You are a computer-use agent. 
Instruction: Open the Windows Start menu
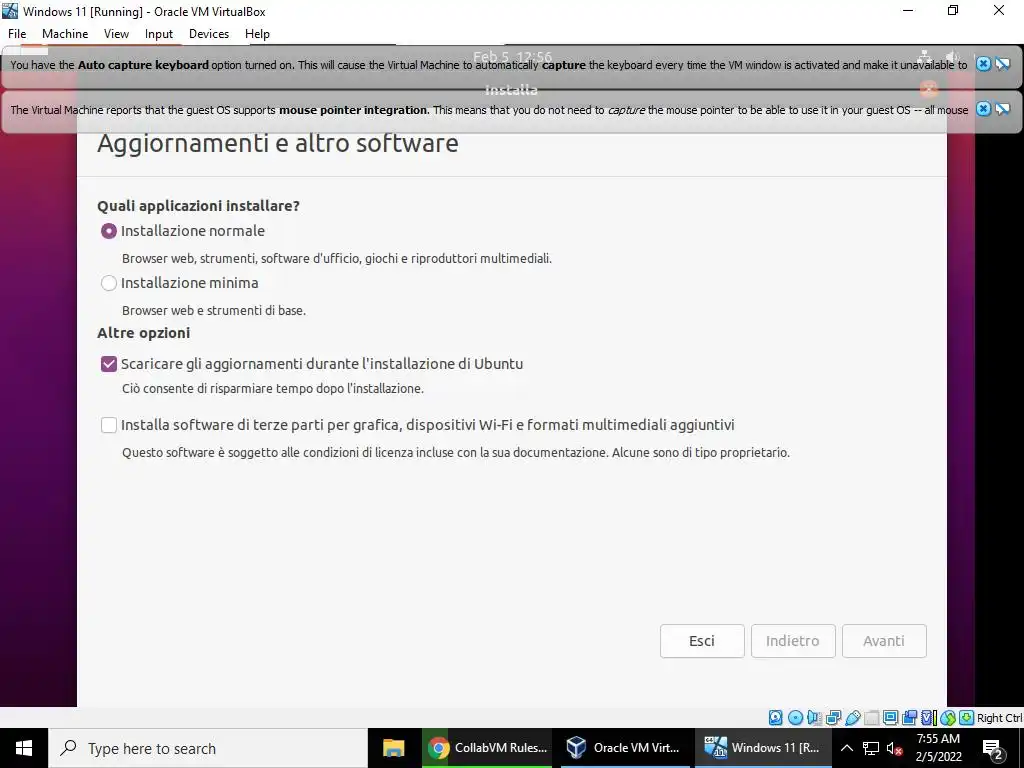tap(24, 748)
